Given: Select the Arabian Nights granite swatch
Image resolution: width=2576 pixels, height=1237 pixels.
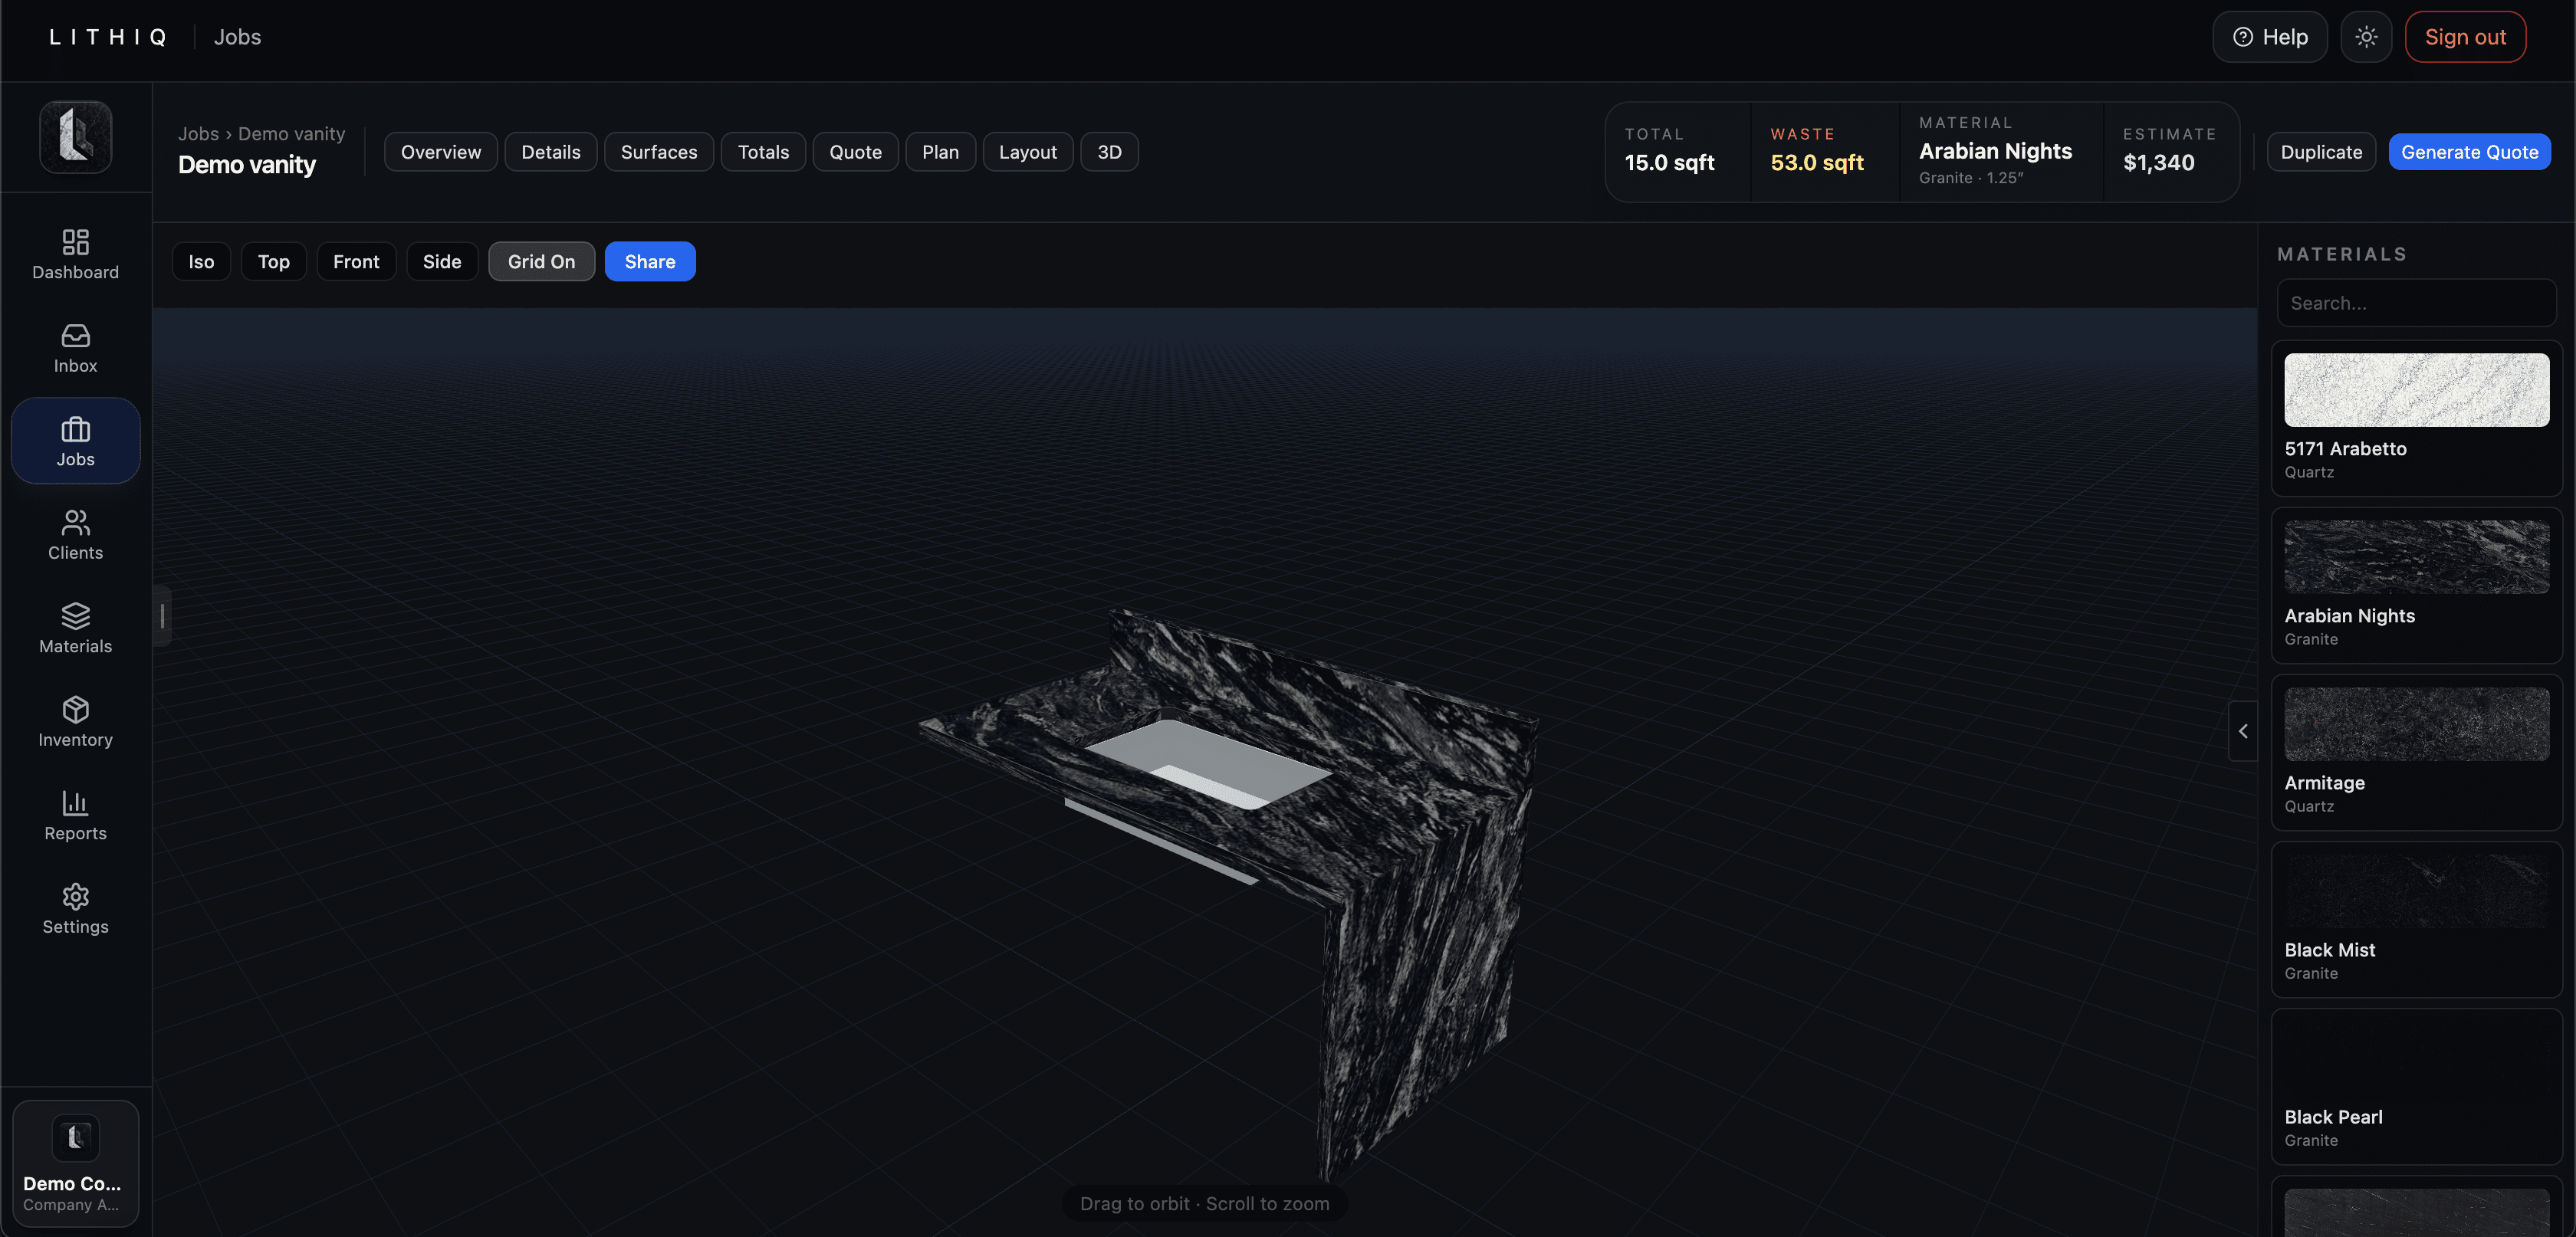Looking at the screenshot, I should pyautogui.click(x=2416, y=557).
